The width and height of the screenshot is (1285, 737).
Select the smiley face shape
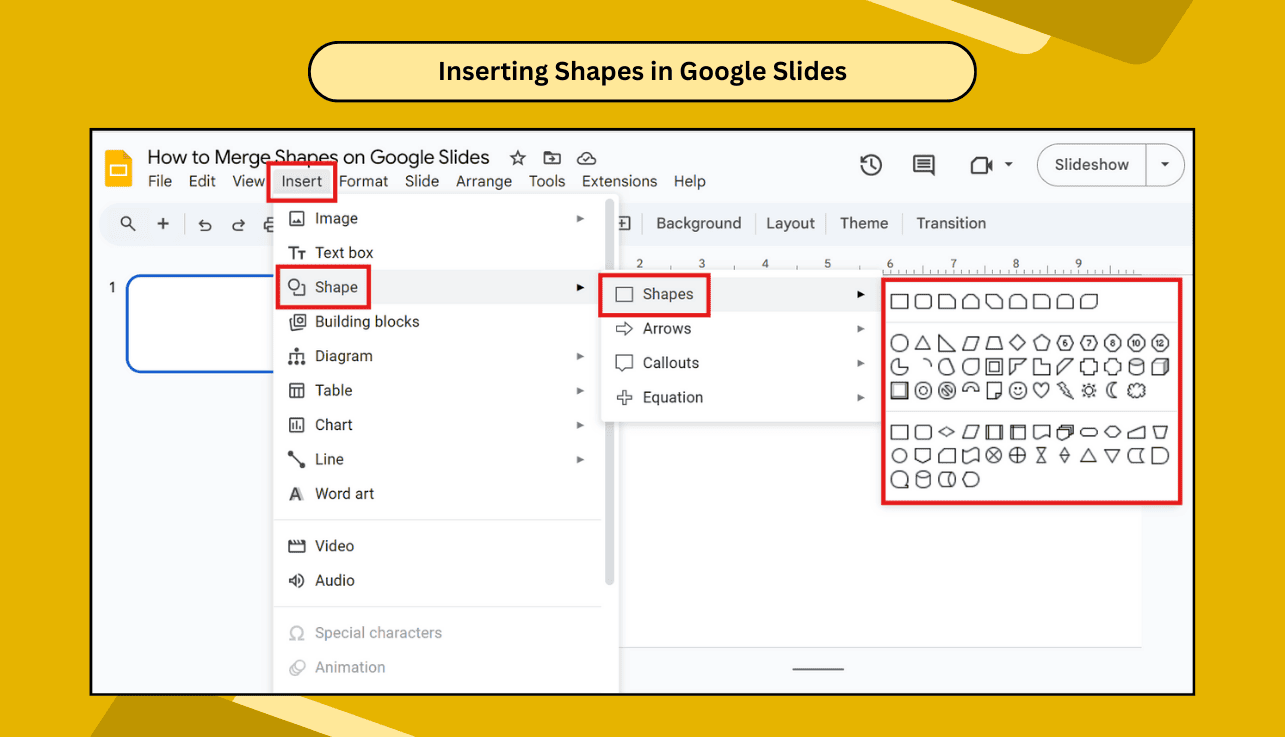pos(1018,390)
